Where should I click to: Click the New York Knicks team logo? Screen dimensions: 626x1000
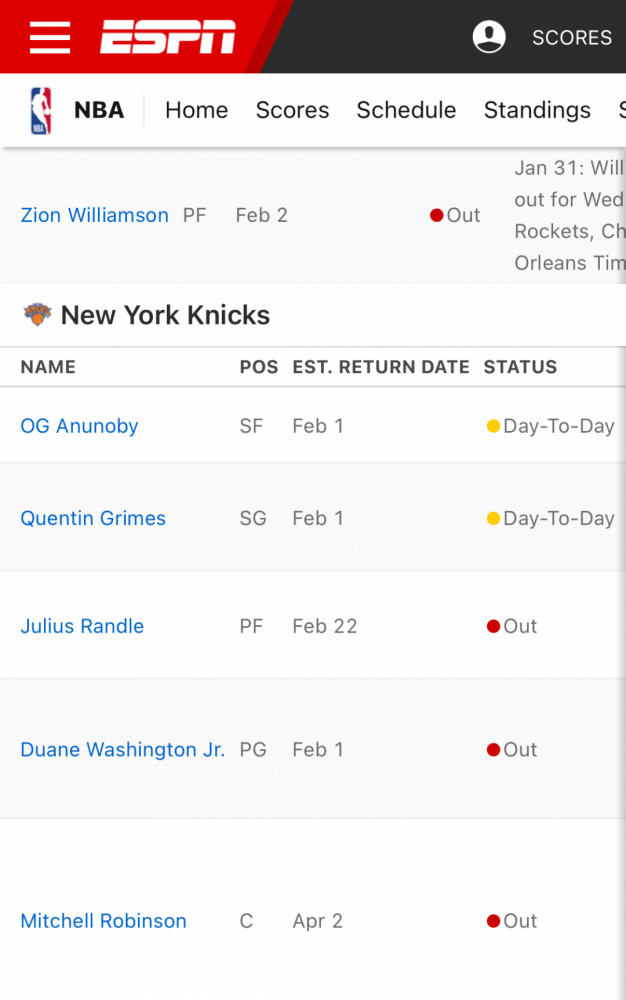tap(37, 314)
